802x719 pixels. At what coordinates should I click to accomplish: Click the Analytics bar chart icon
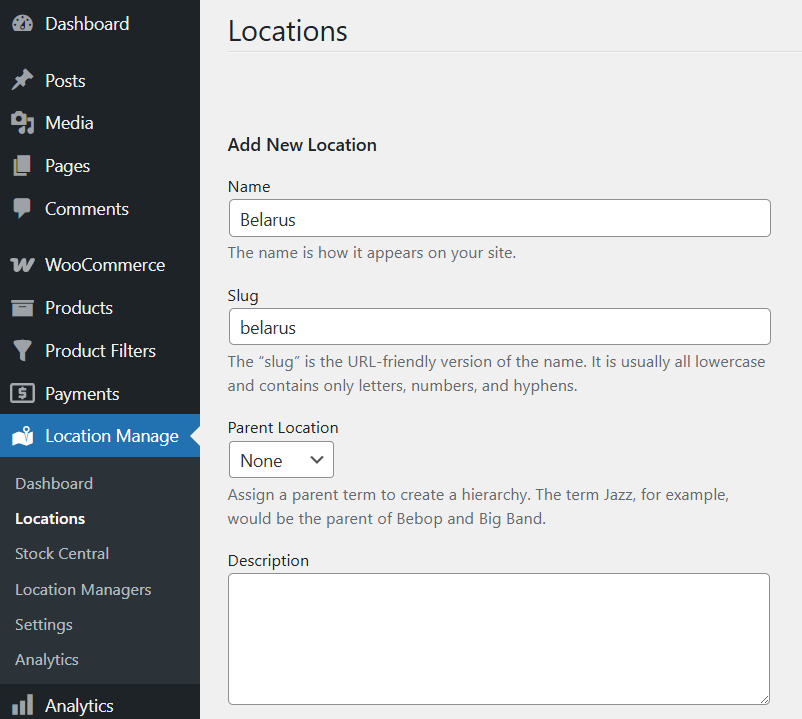click(x=22, y=705)
